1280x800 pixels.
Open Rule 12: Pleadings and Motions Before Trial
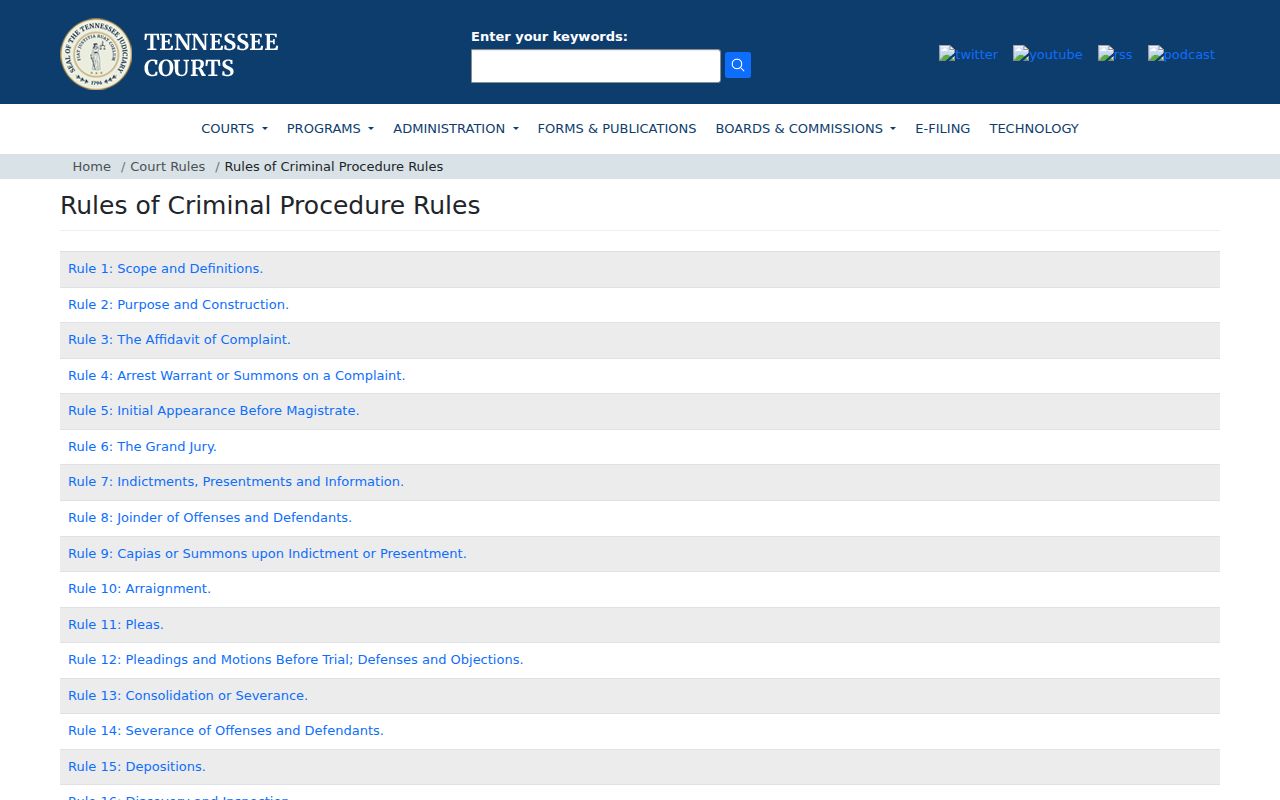(x=296, y=660)
